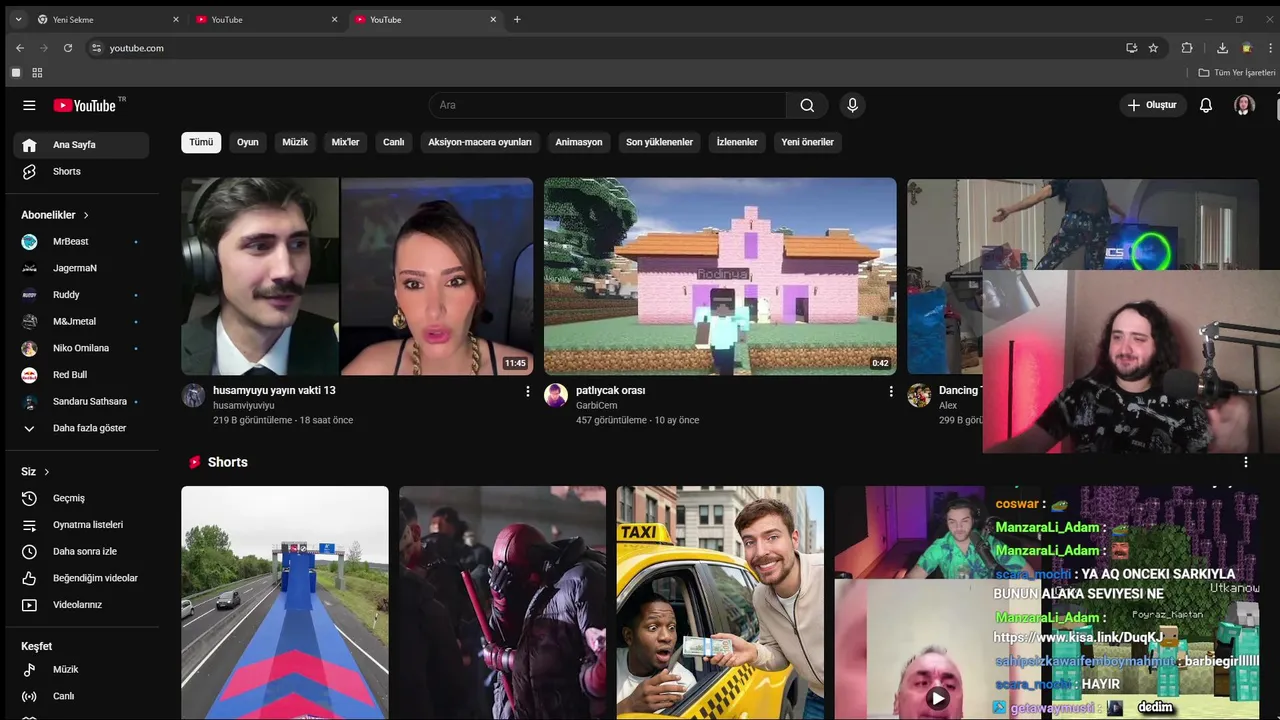Open Beğendiğim videolar liked videos
The image size is (1280, 720).
point(81,578)
